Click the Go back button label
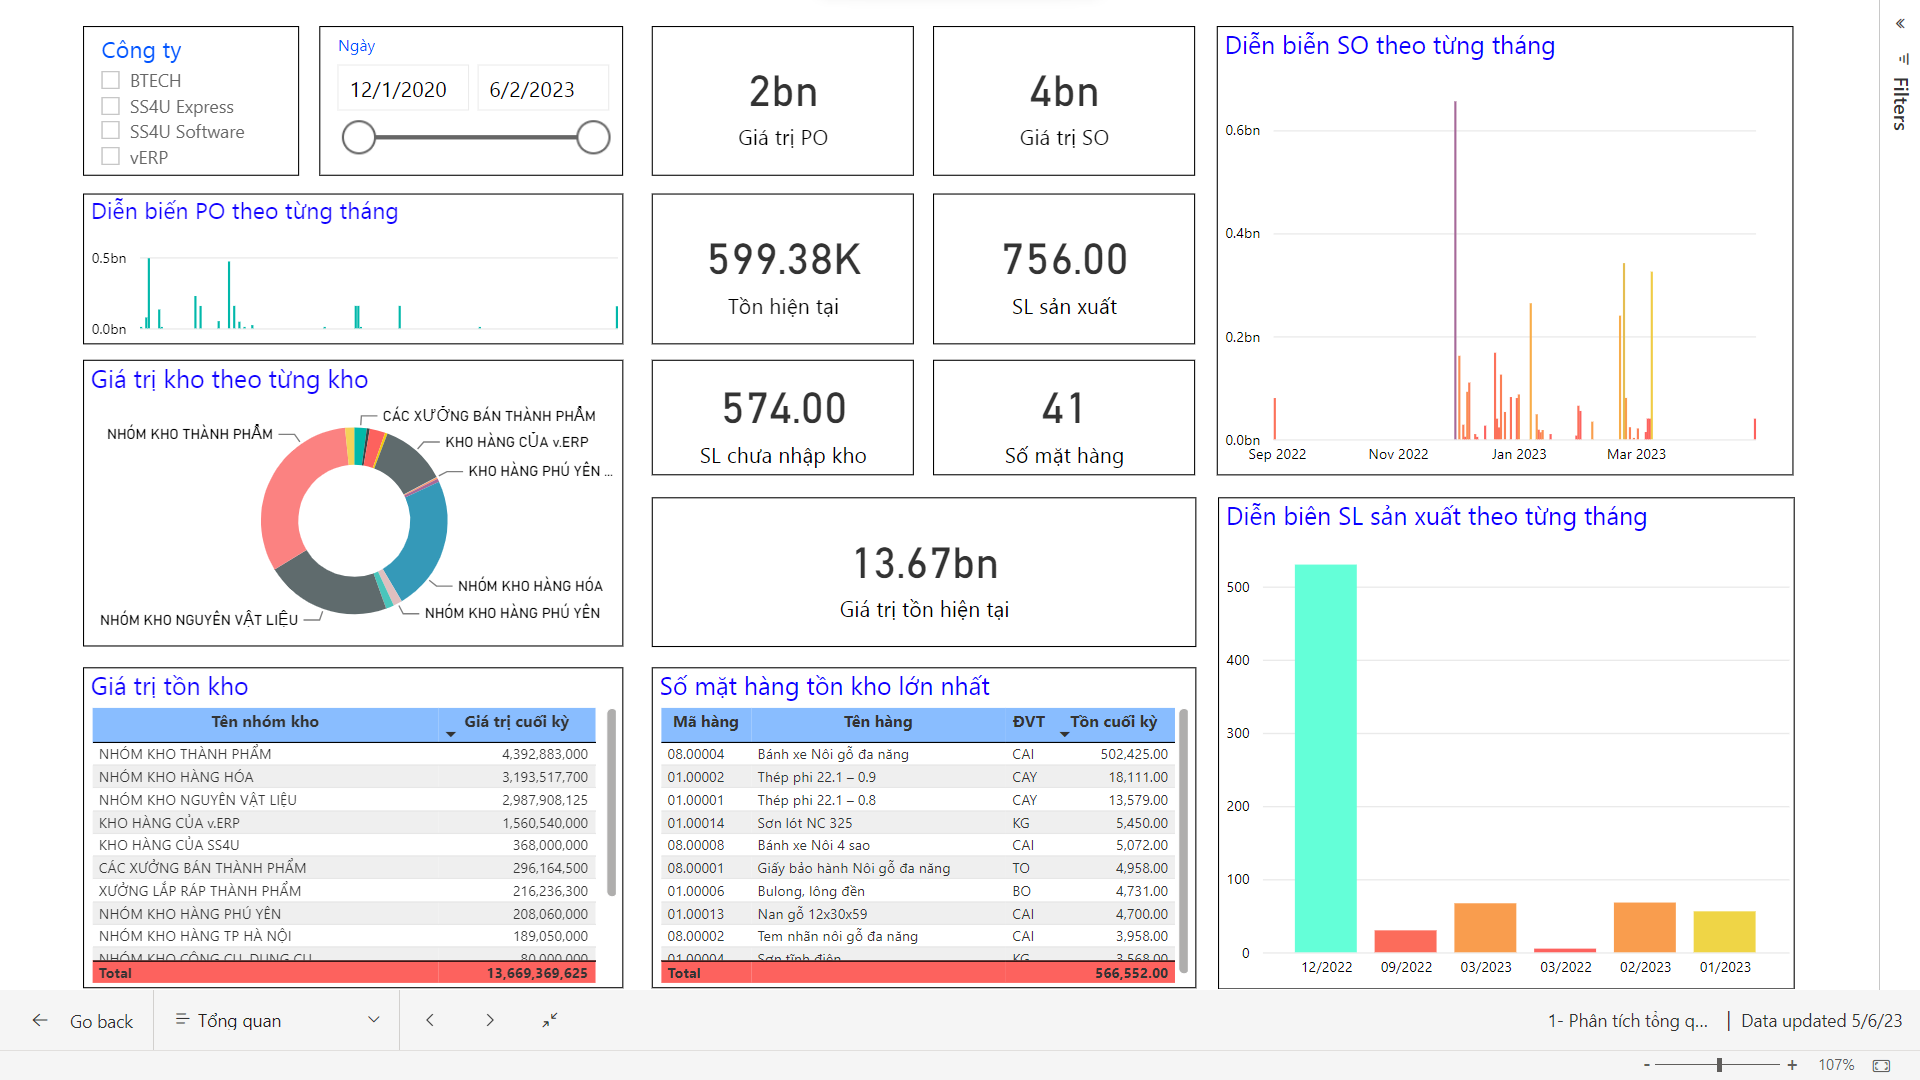Viewport: 1920px width, 1080px height. pos(101,1021)
